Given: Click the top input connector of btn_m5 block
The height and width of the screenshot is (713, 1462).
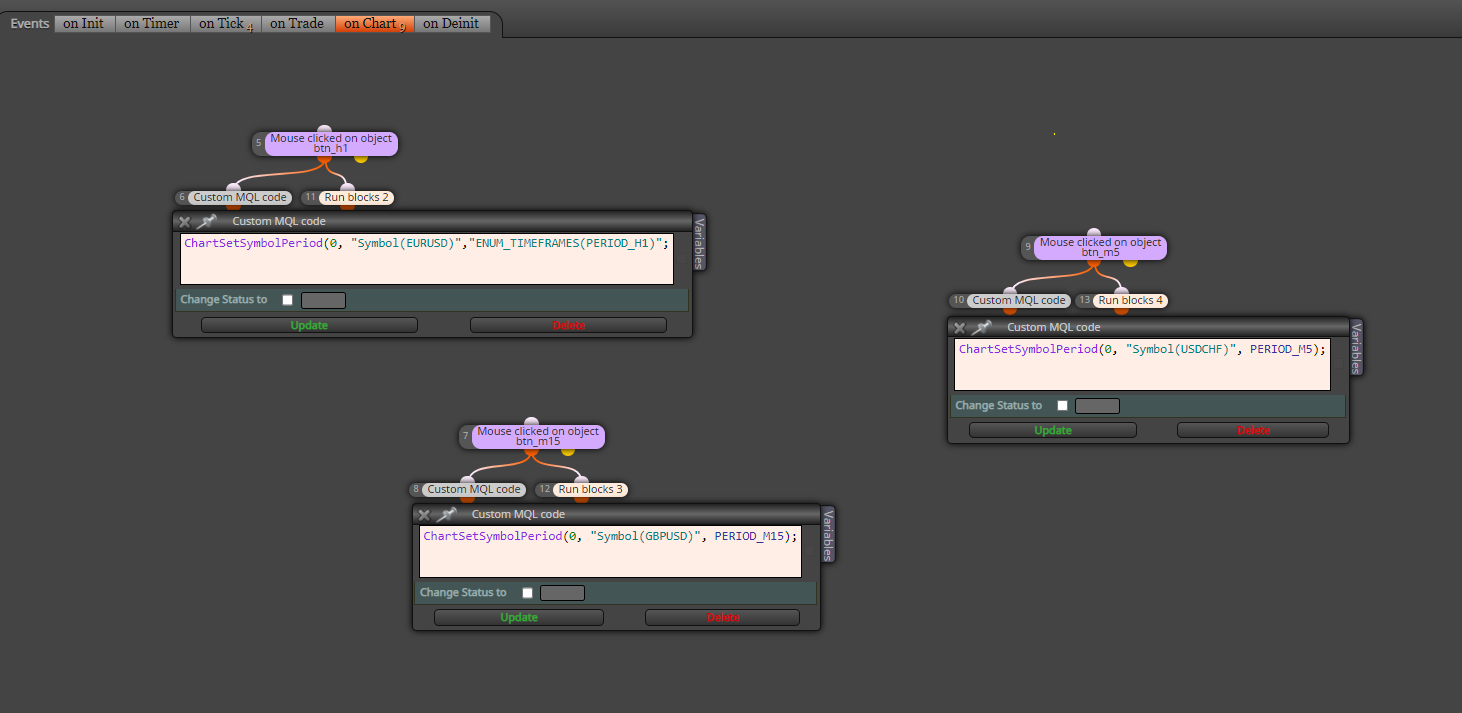Looking at the screenshot, I should point(1093,233).
